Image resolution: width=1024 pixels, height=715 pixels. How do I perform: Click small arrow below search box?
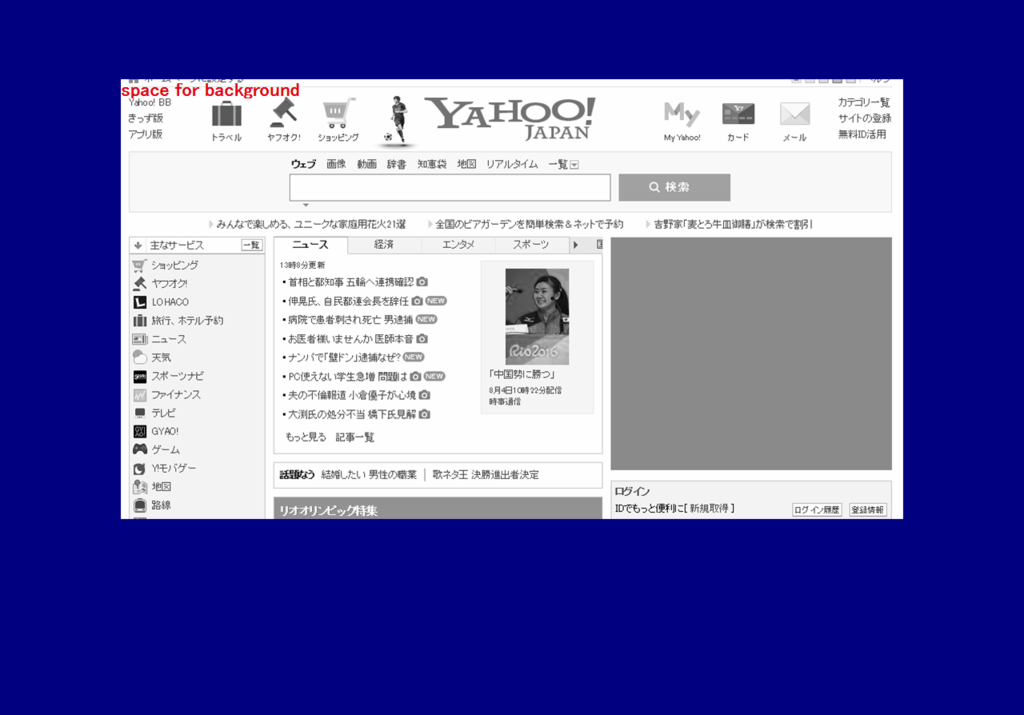pyautogui.click(x=306, y=205)
